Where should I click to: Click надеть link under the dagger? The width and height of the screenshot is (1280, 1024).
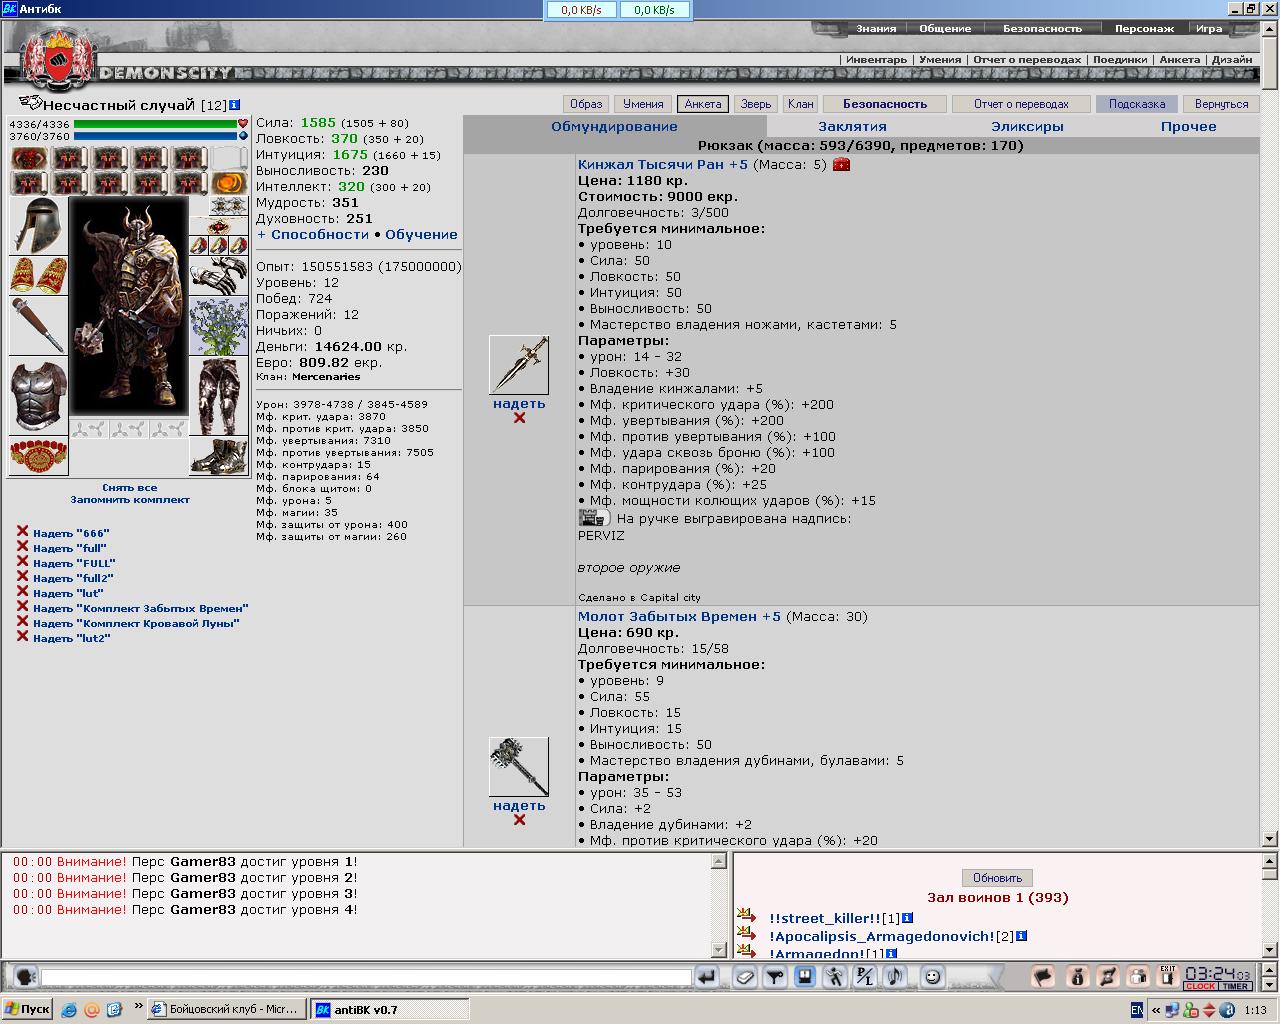coord(519,404)
